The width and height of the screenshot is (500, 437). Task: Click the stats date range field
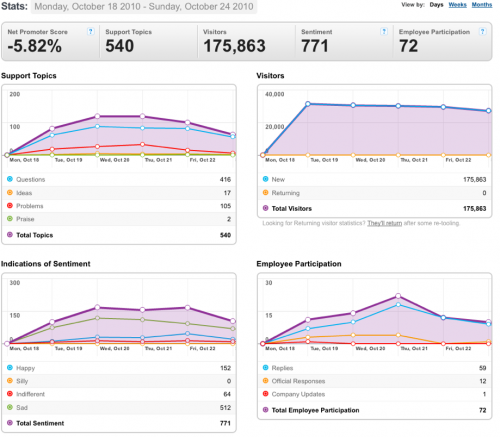pos(144,7)
